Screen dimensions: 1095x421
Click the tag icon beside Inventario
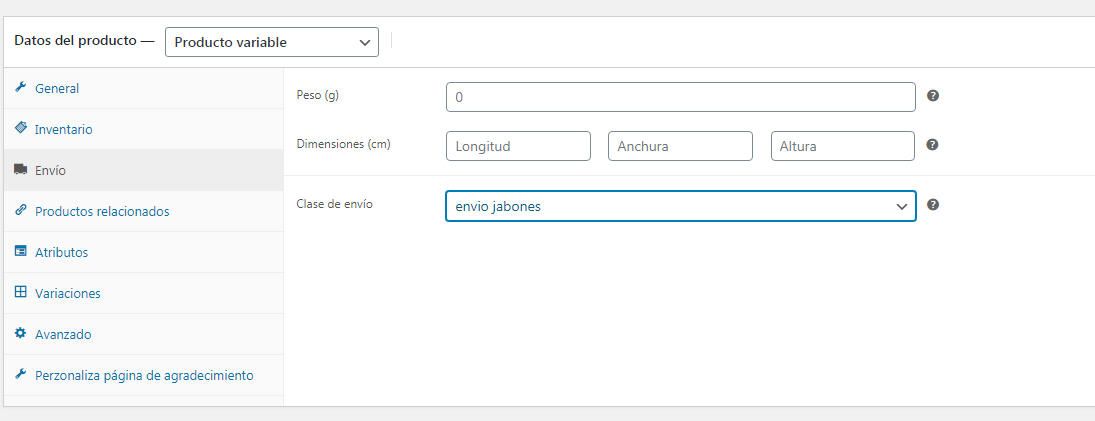tap(20, 128)
